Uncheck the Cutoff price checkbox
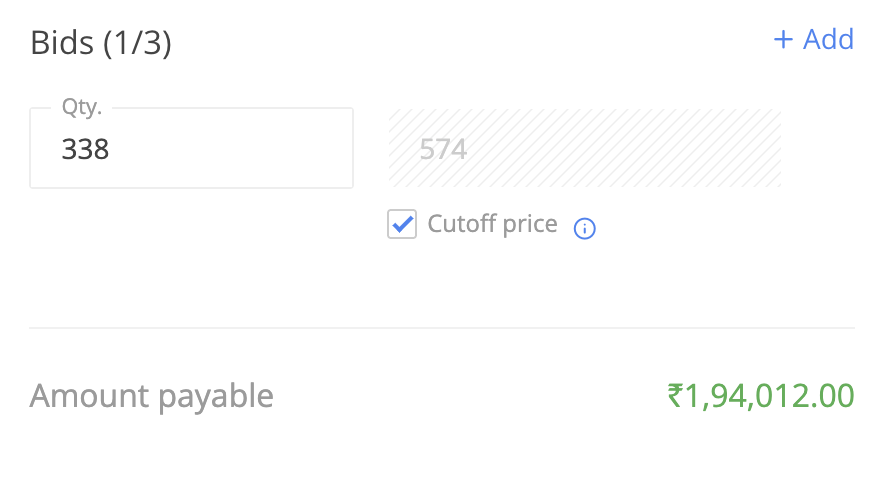This screenshot has width=881, height=493. click(x=402, y=224)
